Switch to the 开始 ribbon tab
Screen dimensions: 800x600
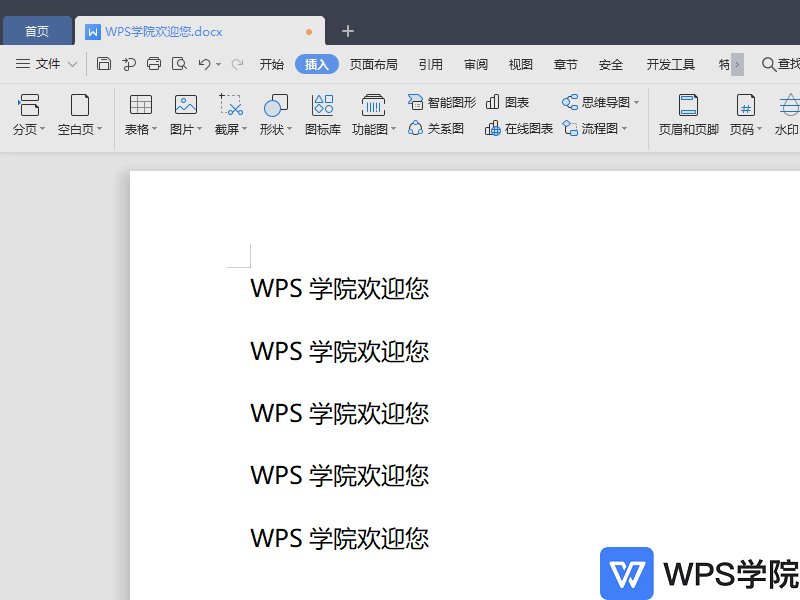coord(271,64)
